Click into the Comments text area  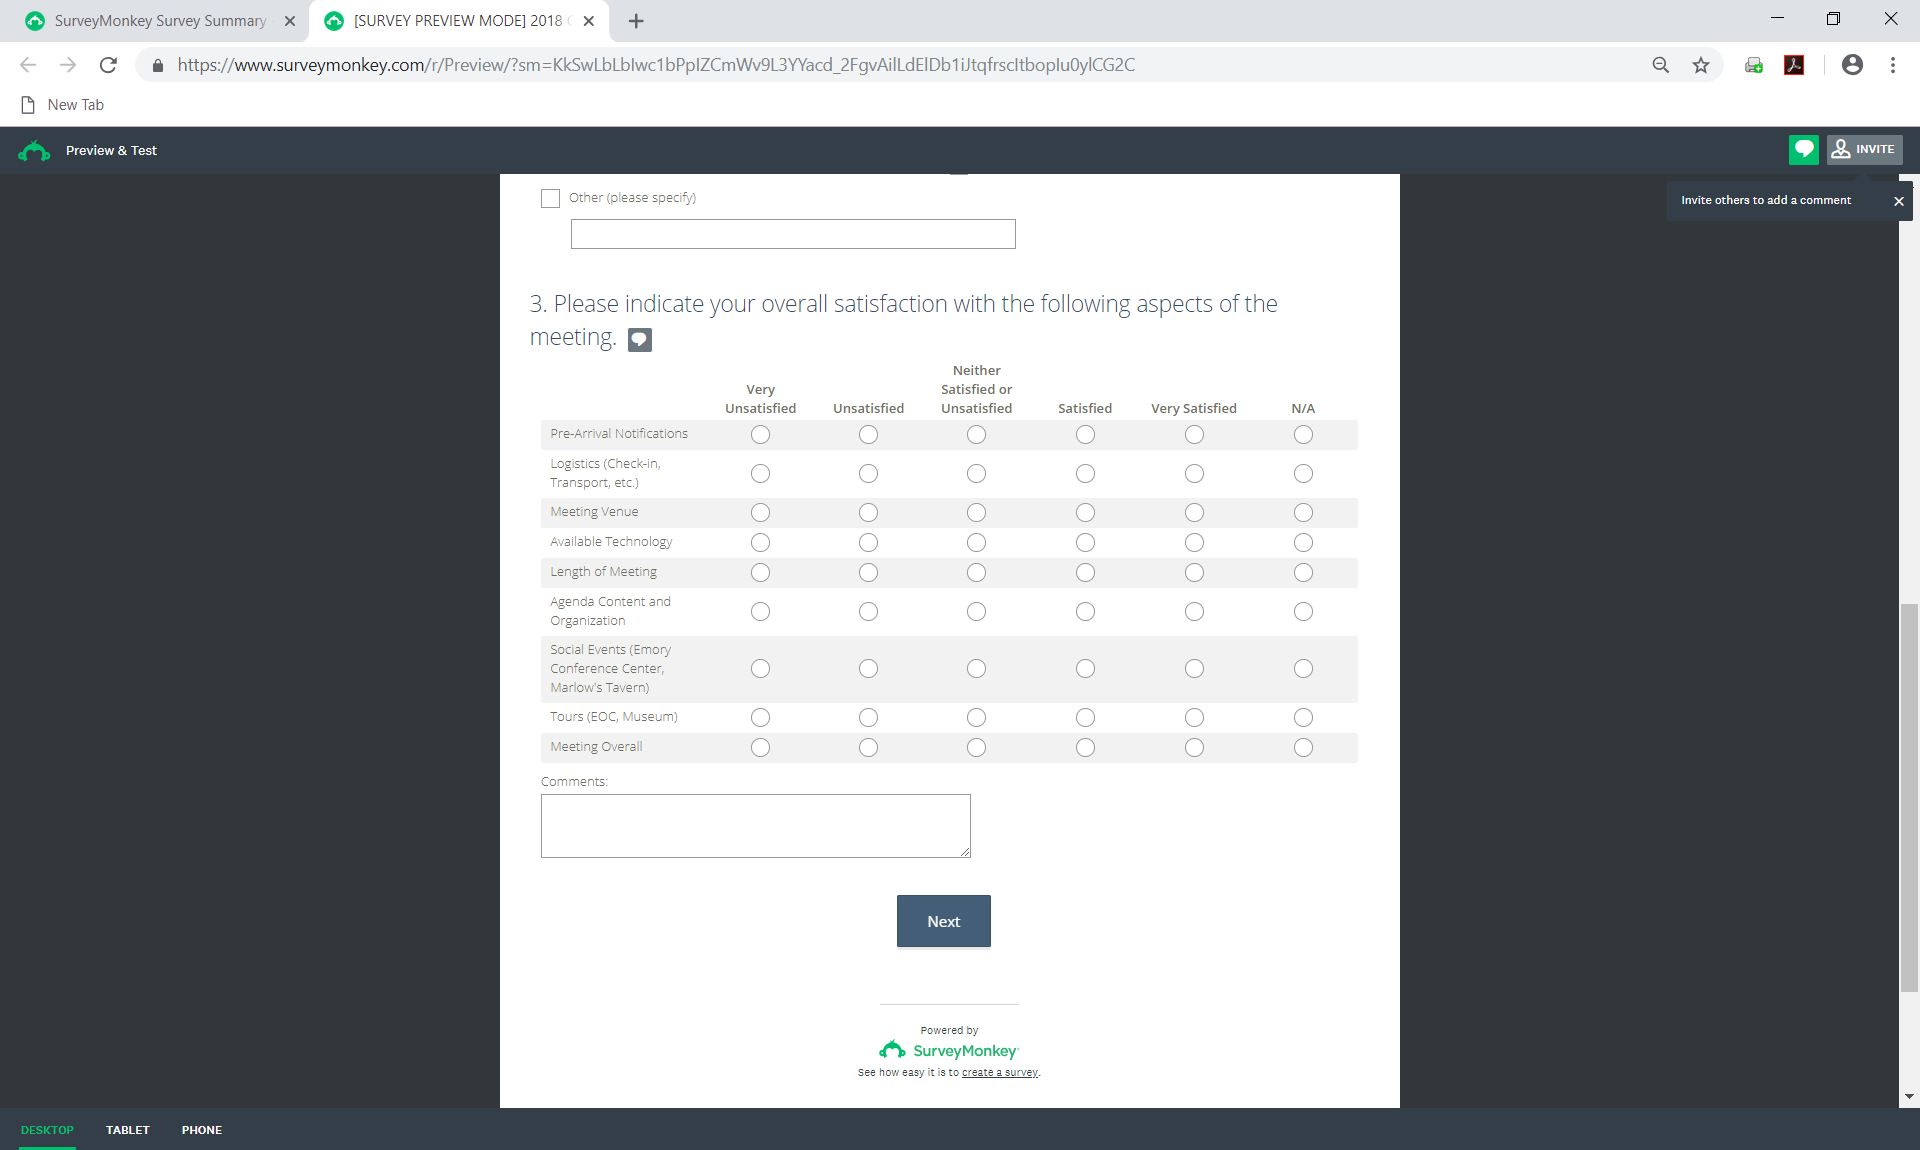point(755,826)
